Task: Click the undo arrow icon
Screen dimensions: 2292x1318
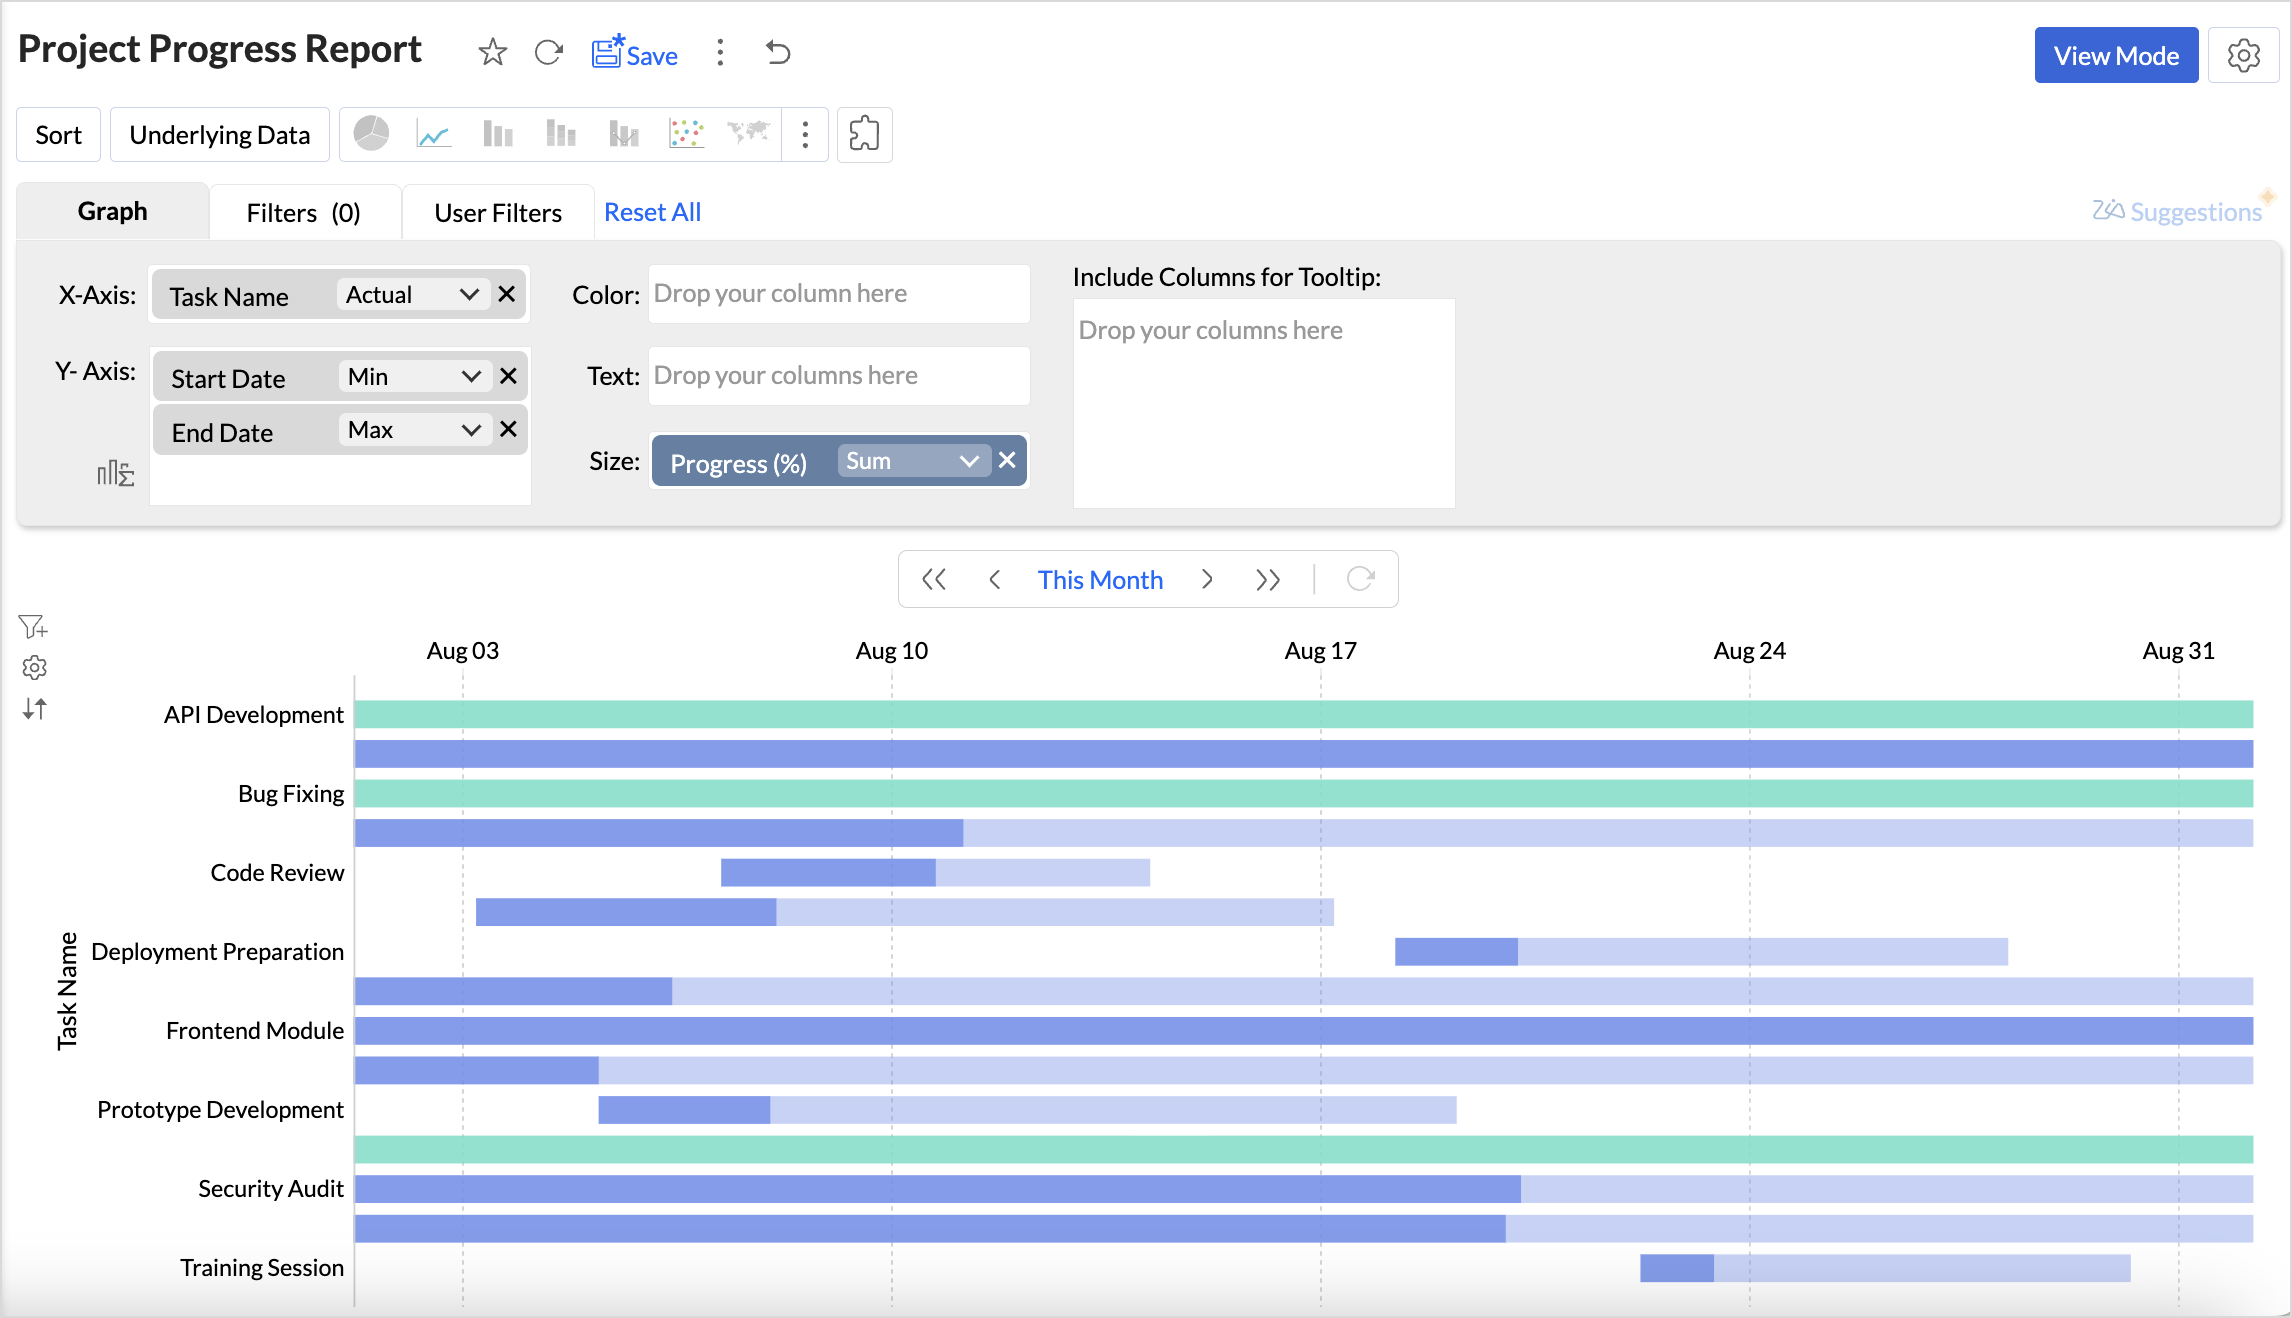Action: coord(778,53)
